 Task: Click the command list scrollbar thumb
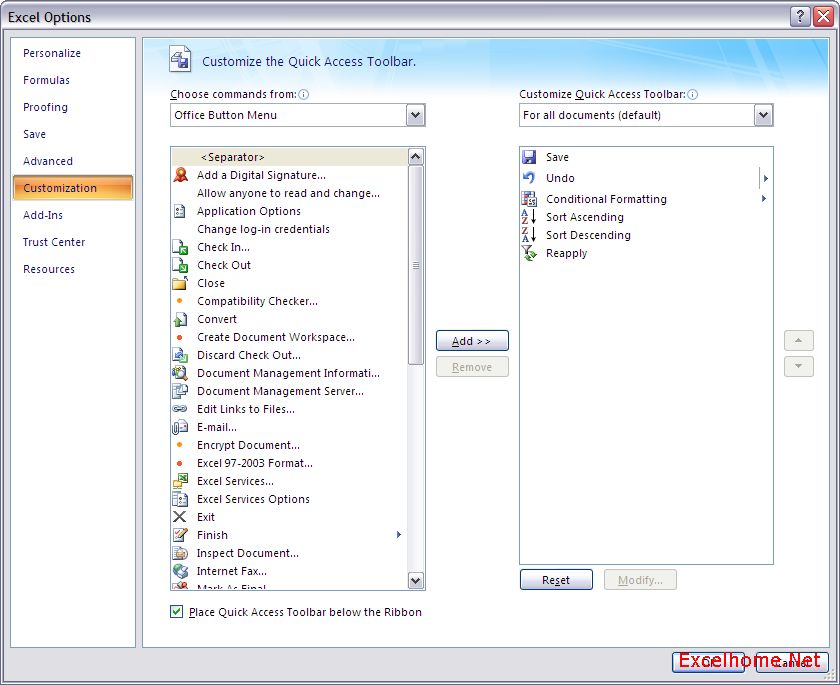pos(416,265)
